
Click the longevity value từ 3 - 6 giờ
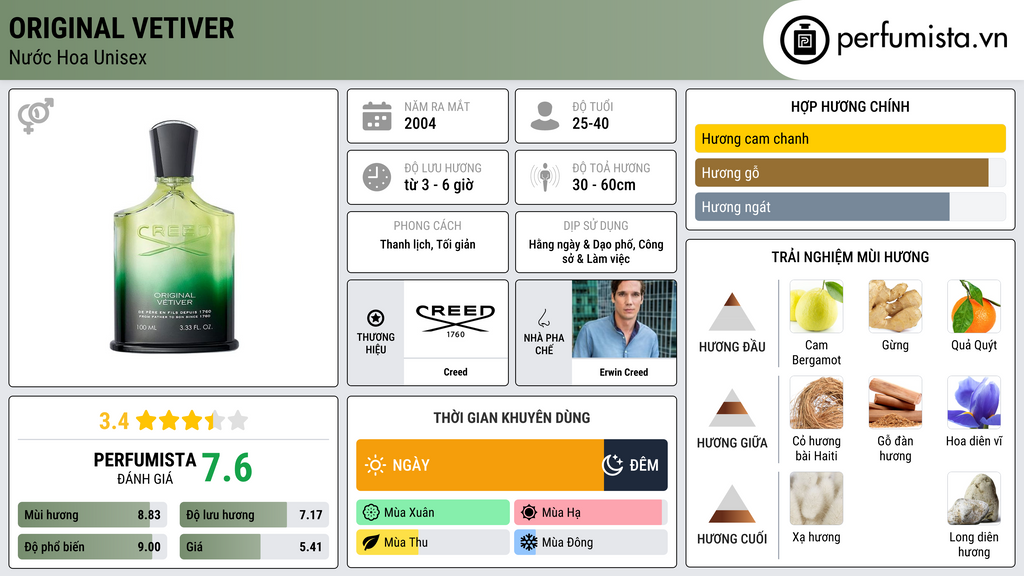[x=439, y=185]
